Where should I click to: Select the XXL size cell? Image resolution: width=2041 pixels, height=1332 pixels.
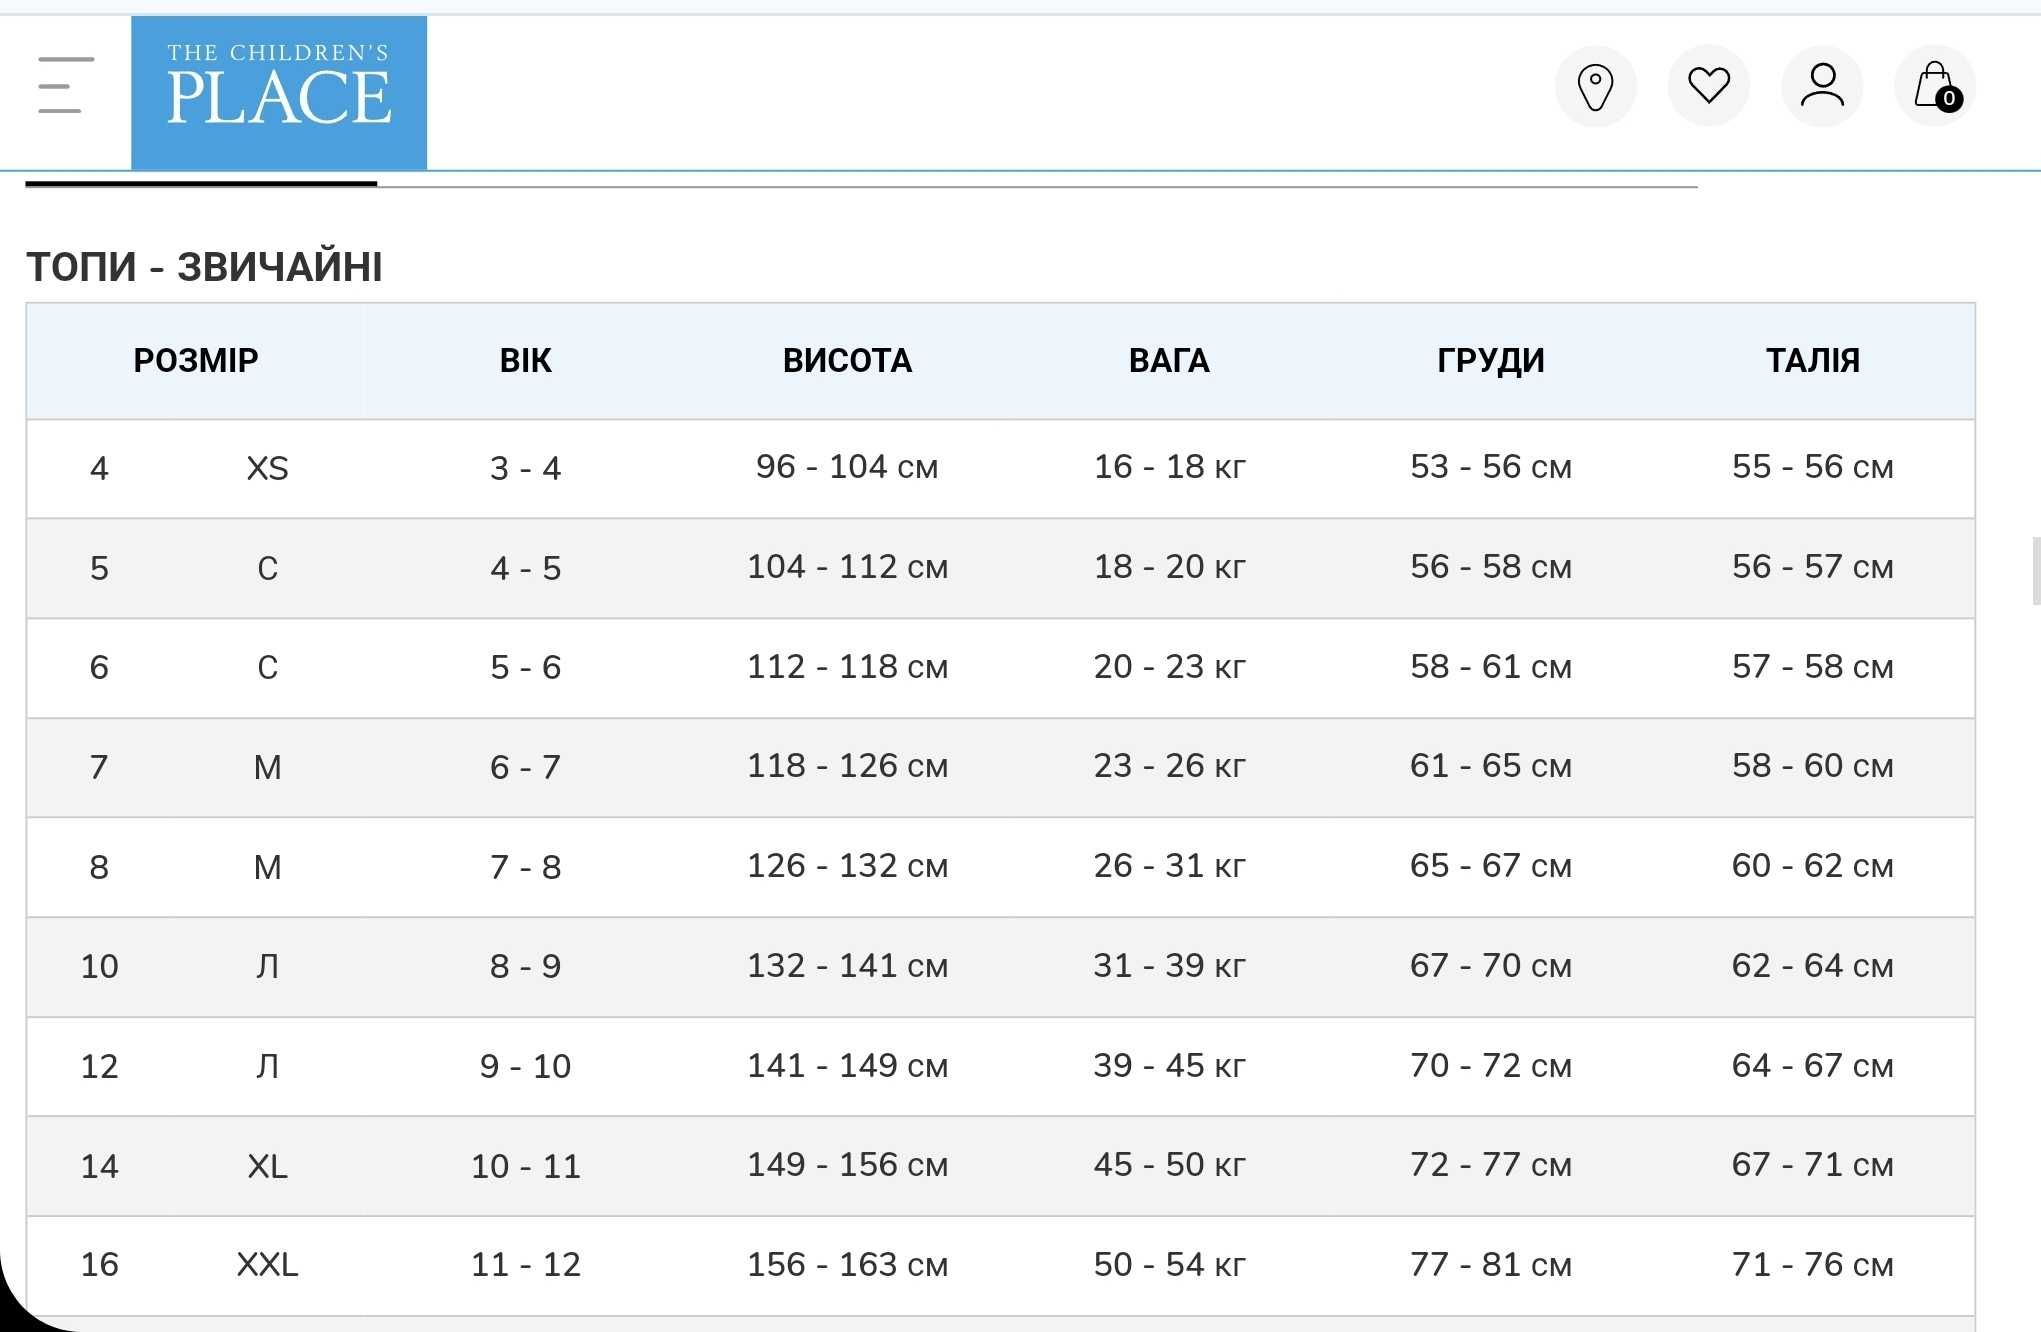point(267,1264)
